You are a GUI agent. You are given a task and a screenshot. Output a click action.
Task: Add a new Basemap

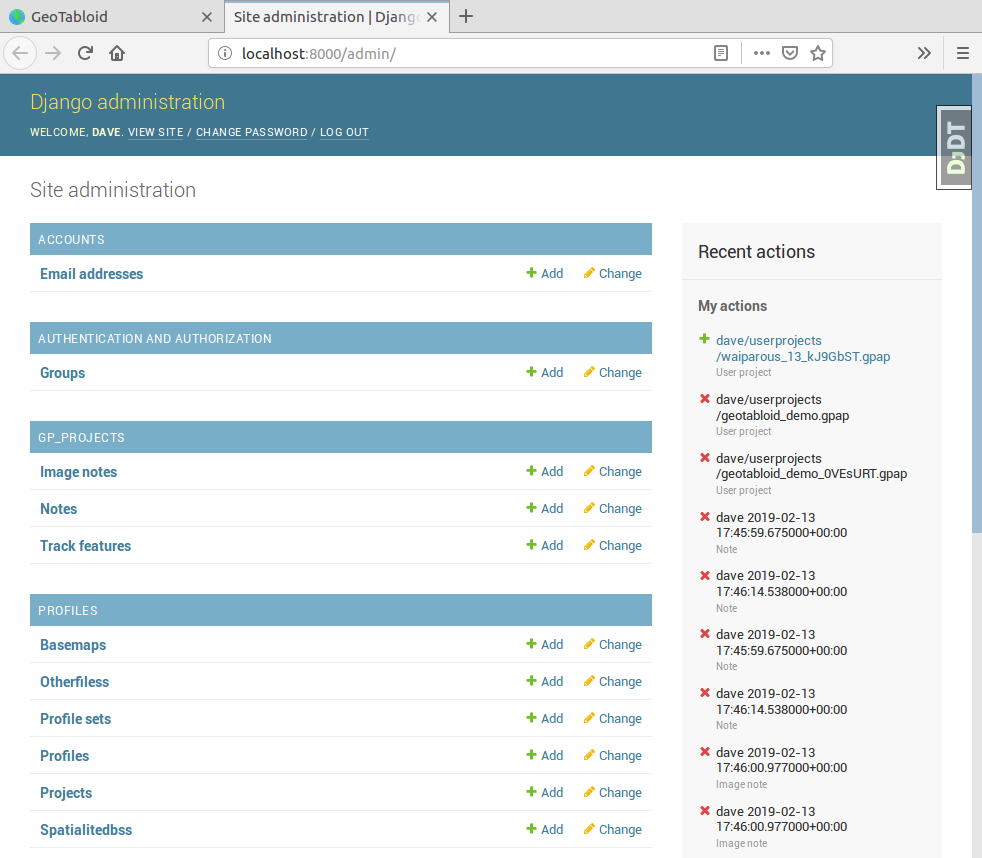[545, 644]
